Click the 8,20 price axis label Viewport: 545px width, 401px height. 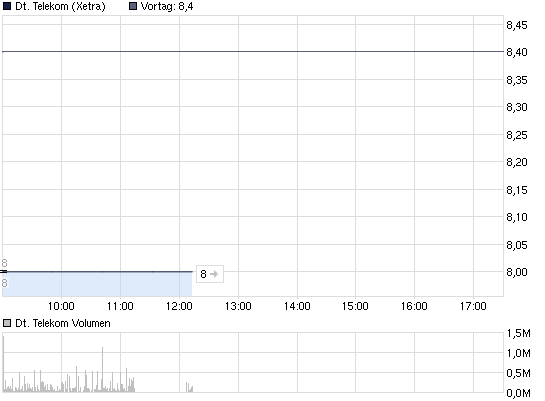tap(516, 162)
